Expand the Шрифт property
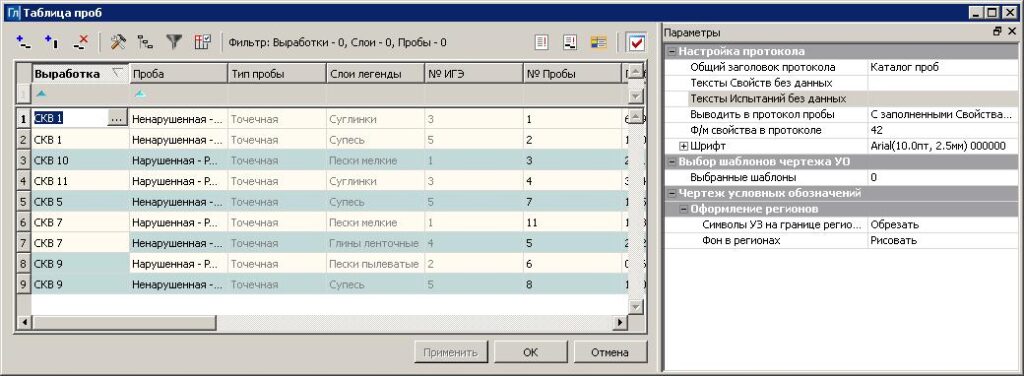The width and height of the screenshot is (1024, 376). pyautogui.click(x=684, y=146)
